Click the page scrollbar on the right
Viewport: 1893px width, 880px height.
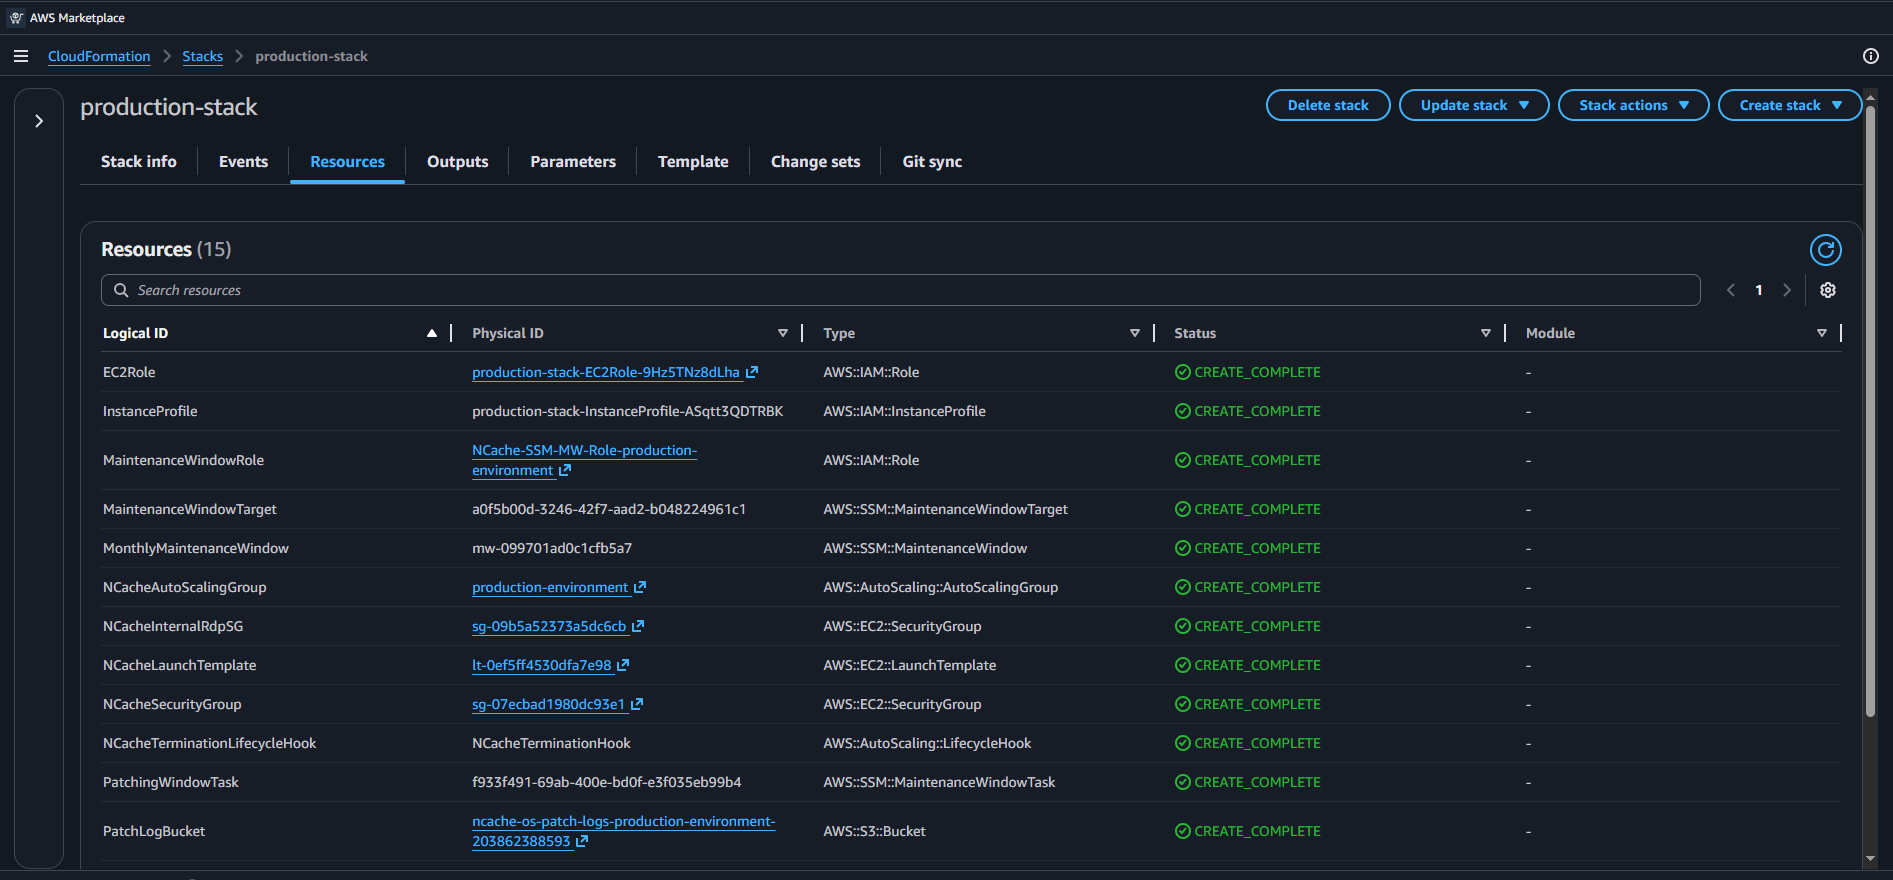(x=1870, y=410)
